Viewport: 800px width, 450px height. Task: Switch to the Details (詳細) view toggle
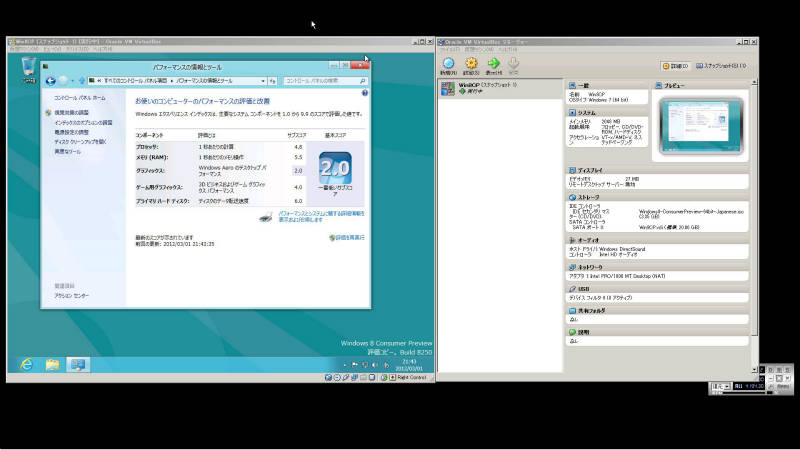point(677,66)
